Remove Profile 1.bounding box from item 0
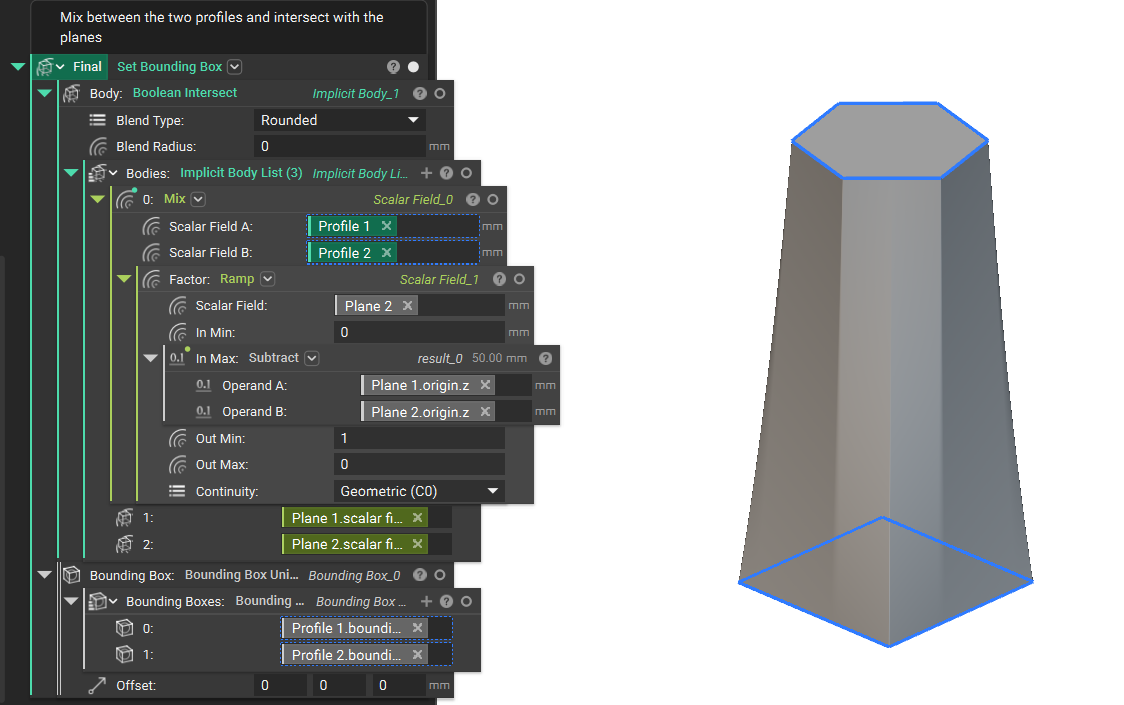The width and height of the screenshot is (1124, 705). [417, 628]
